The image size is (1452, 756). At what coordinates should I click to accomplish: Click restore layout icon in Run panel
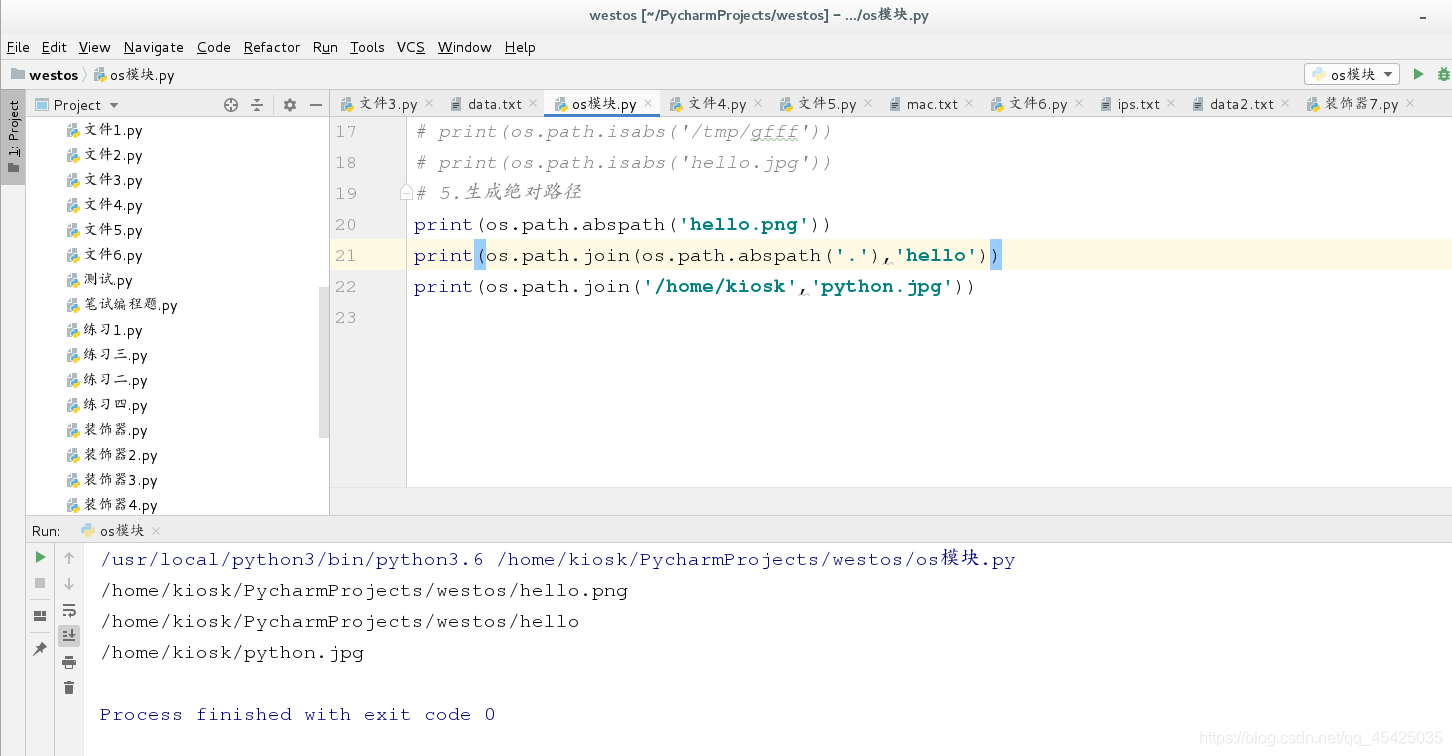point(40,616)
